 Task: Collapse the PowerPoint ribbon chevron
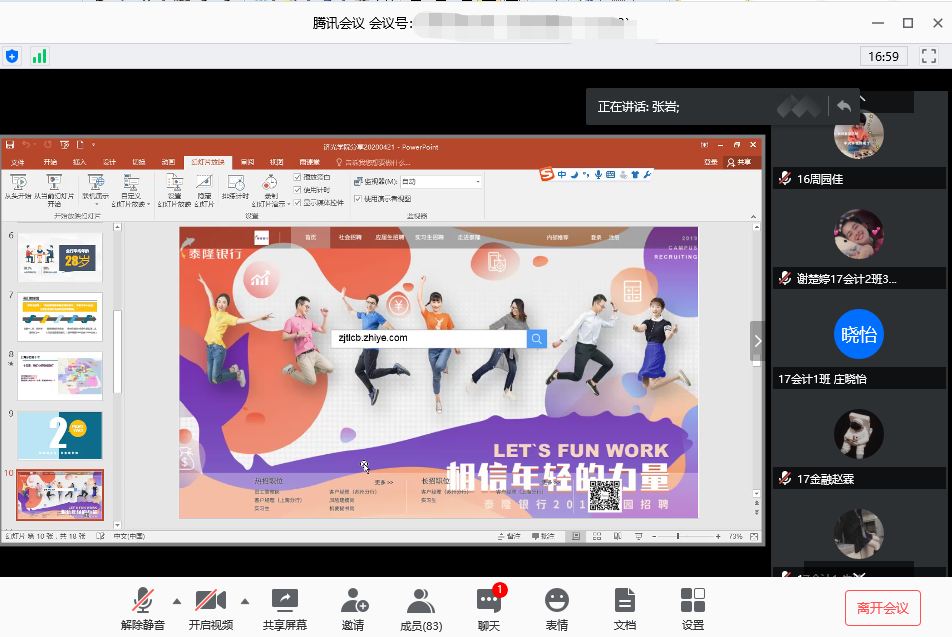click(753, 216)
